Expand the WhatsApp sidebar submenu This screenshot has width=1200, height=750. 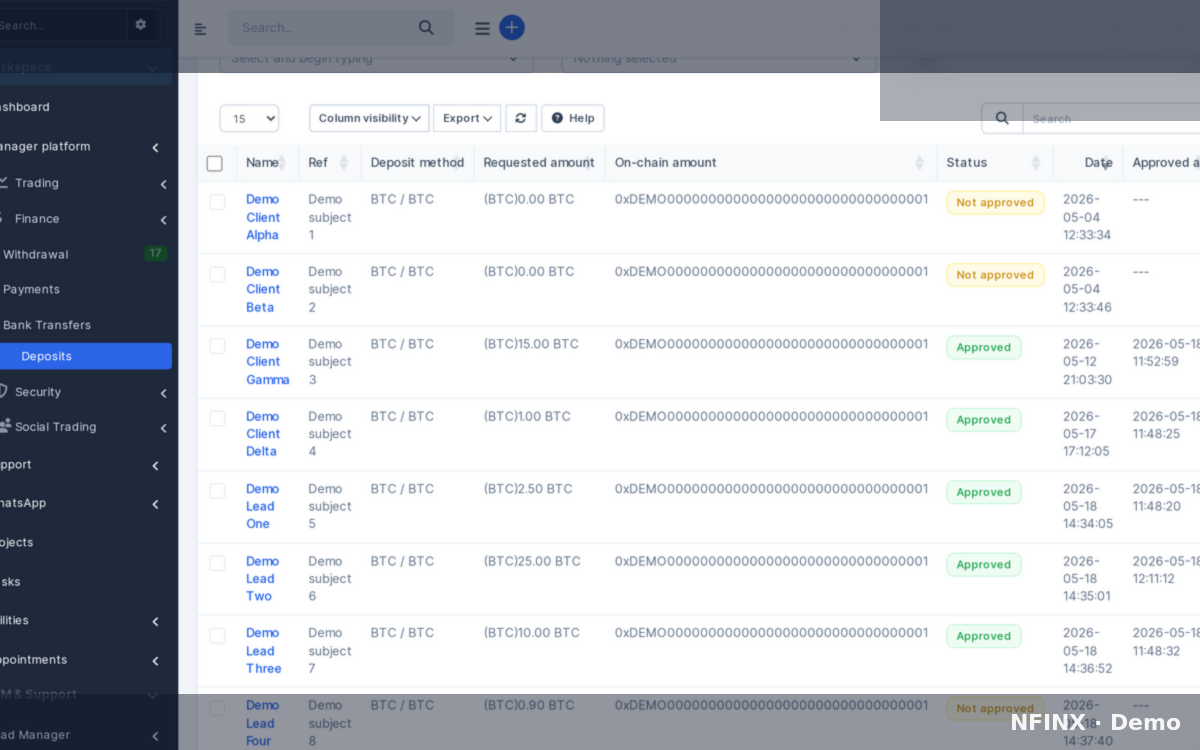(155, 504)
